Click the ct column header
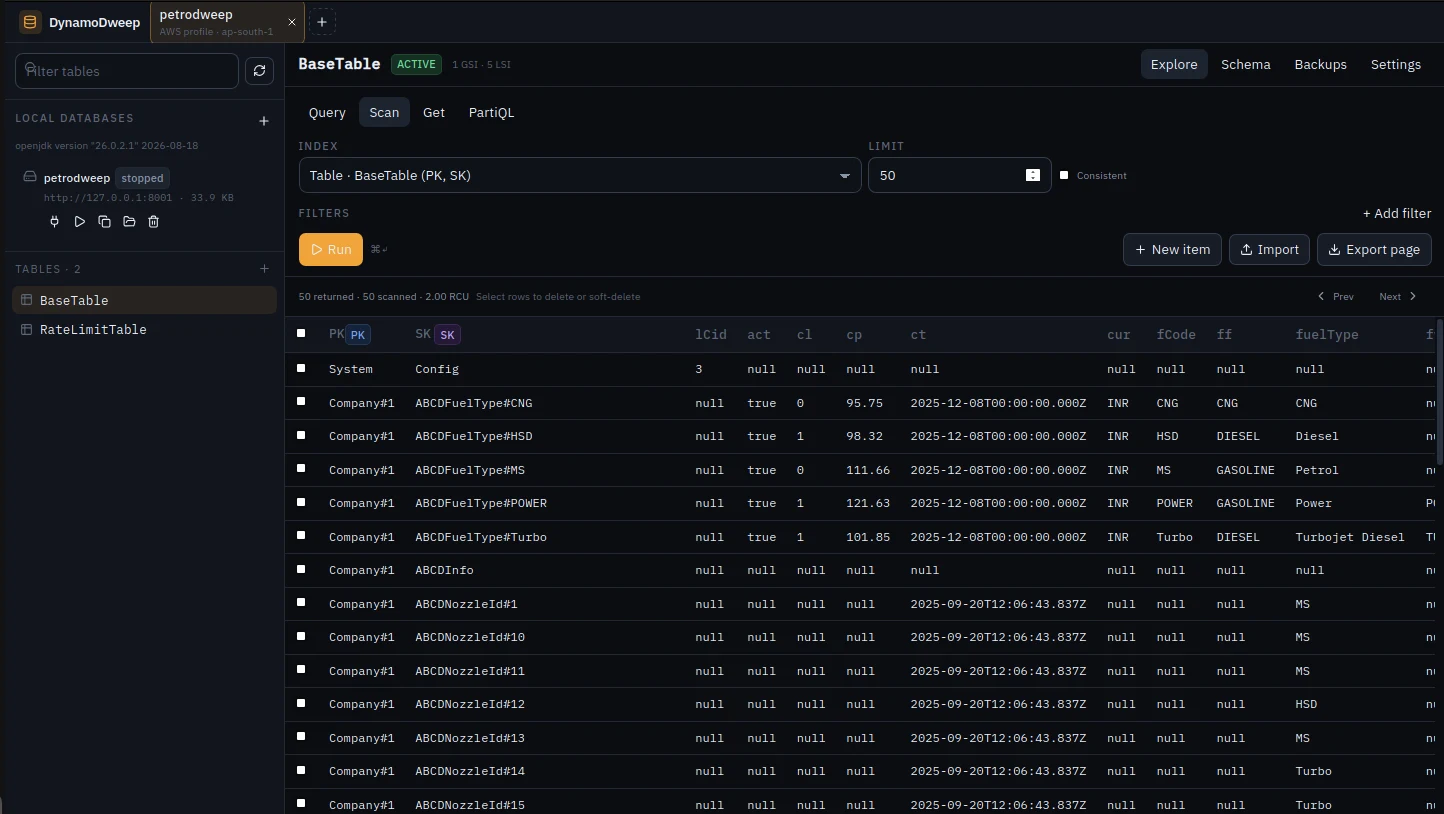Screen dimensions: 1444x814 pyautogui.click(x=918, y=335)
